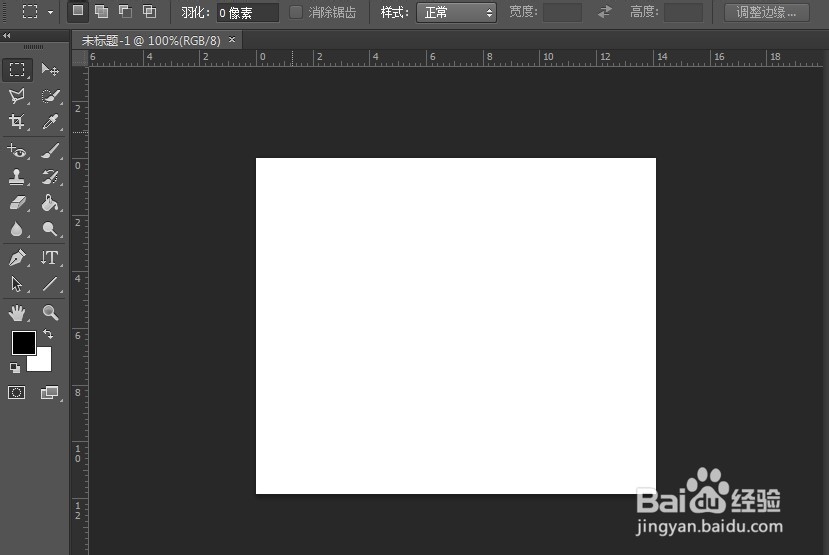
Task: Select the Direct Selection arrow tool
Action: tap(17, 284)
